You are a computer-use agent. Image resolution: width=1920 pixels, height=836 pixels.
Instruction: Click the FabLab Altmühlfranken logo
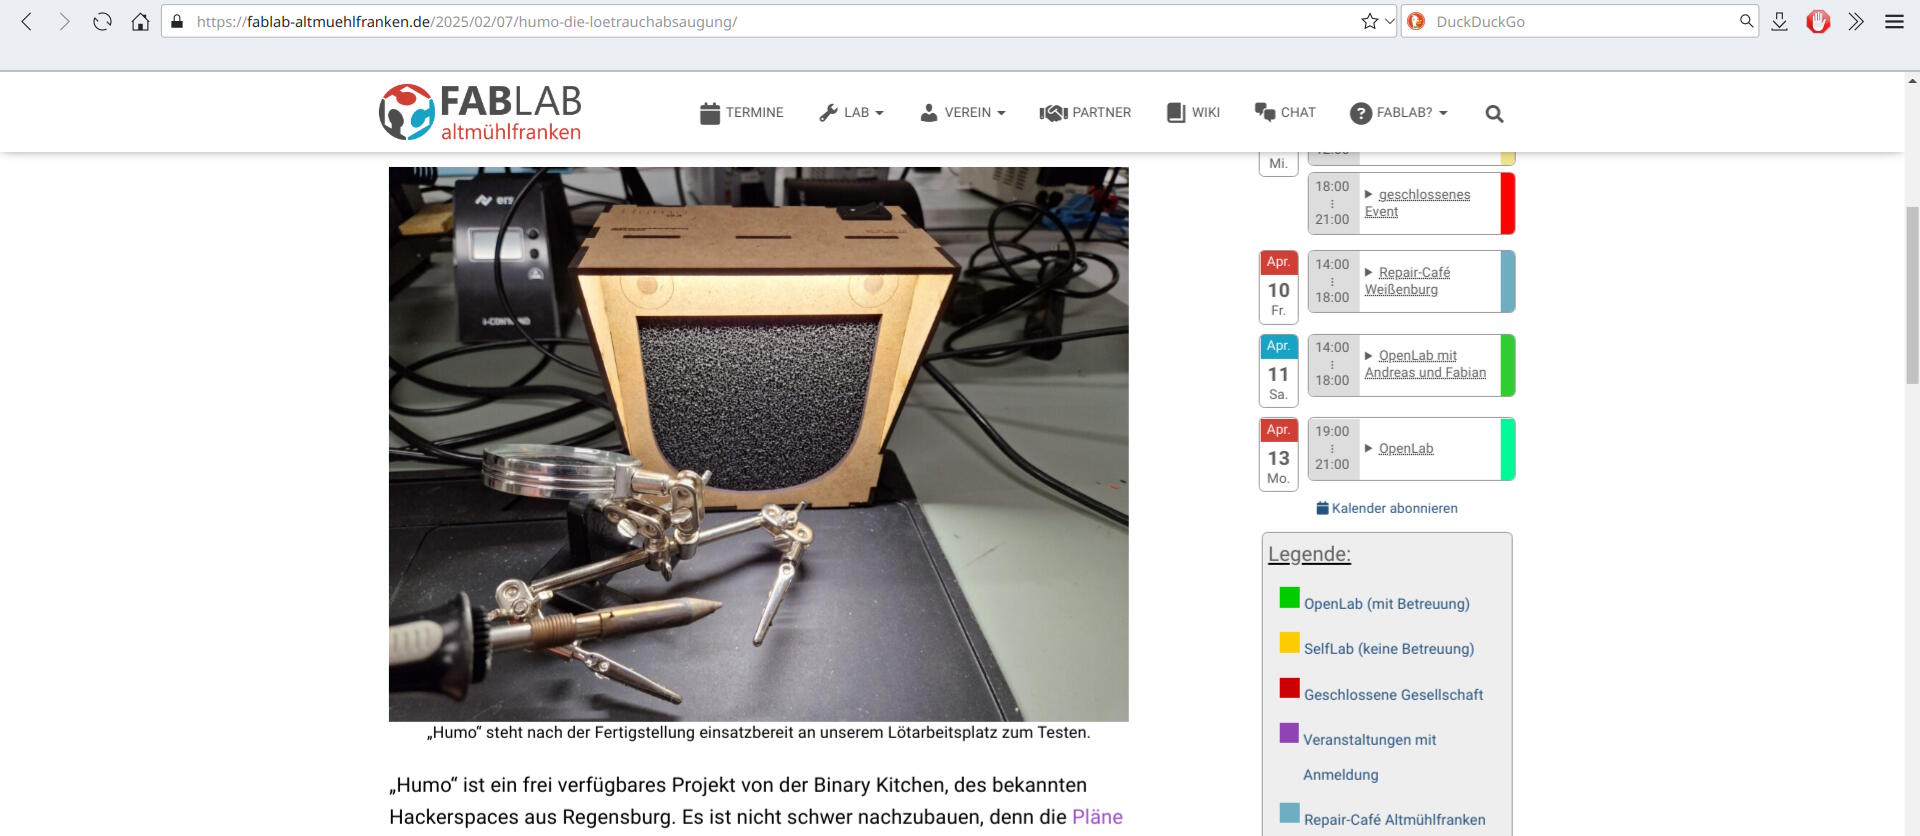point(480,112)
